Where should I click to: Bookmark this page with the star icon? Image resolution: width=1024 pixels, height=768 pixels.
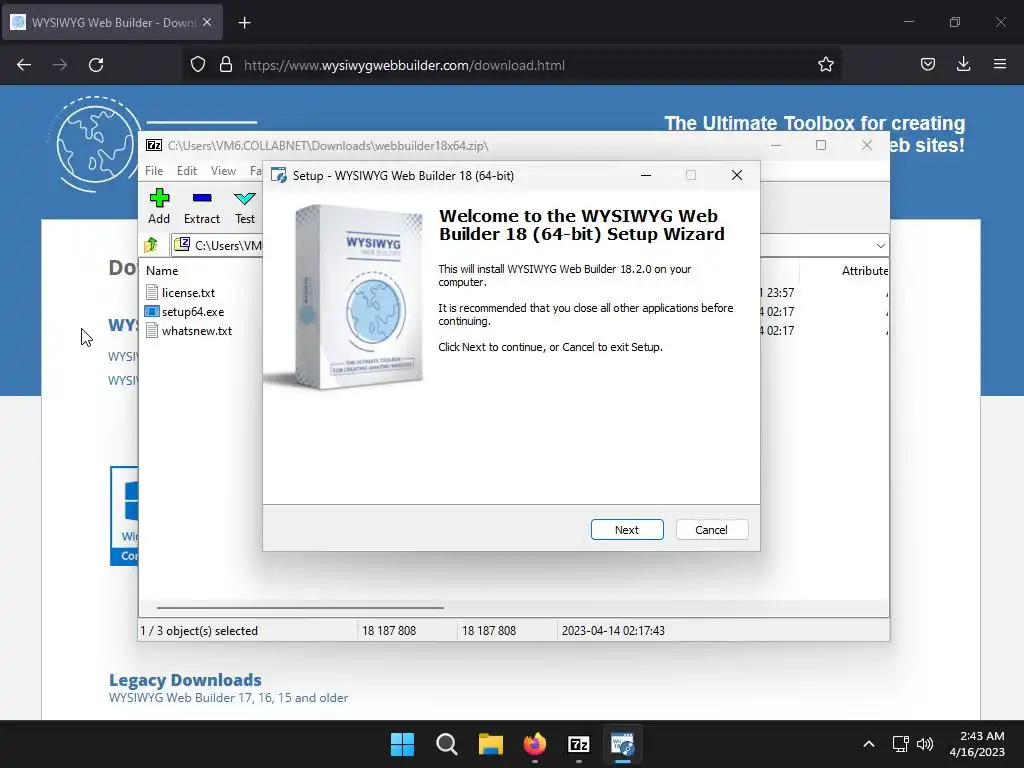(x=825, y=65)
